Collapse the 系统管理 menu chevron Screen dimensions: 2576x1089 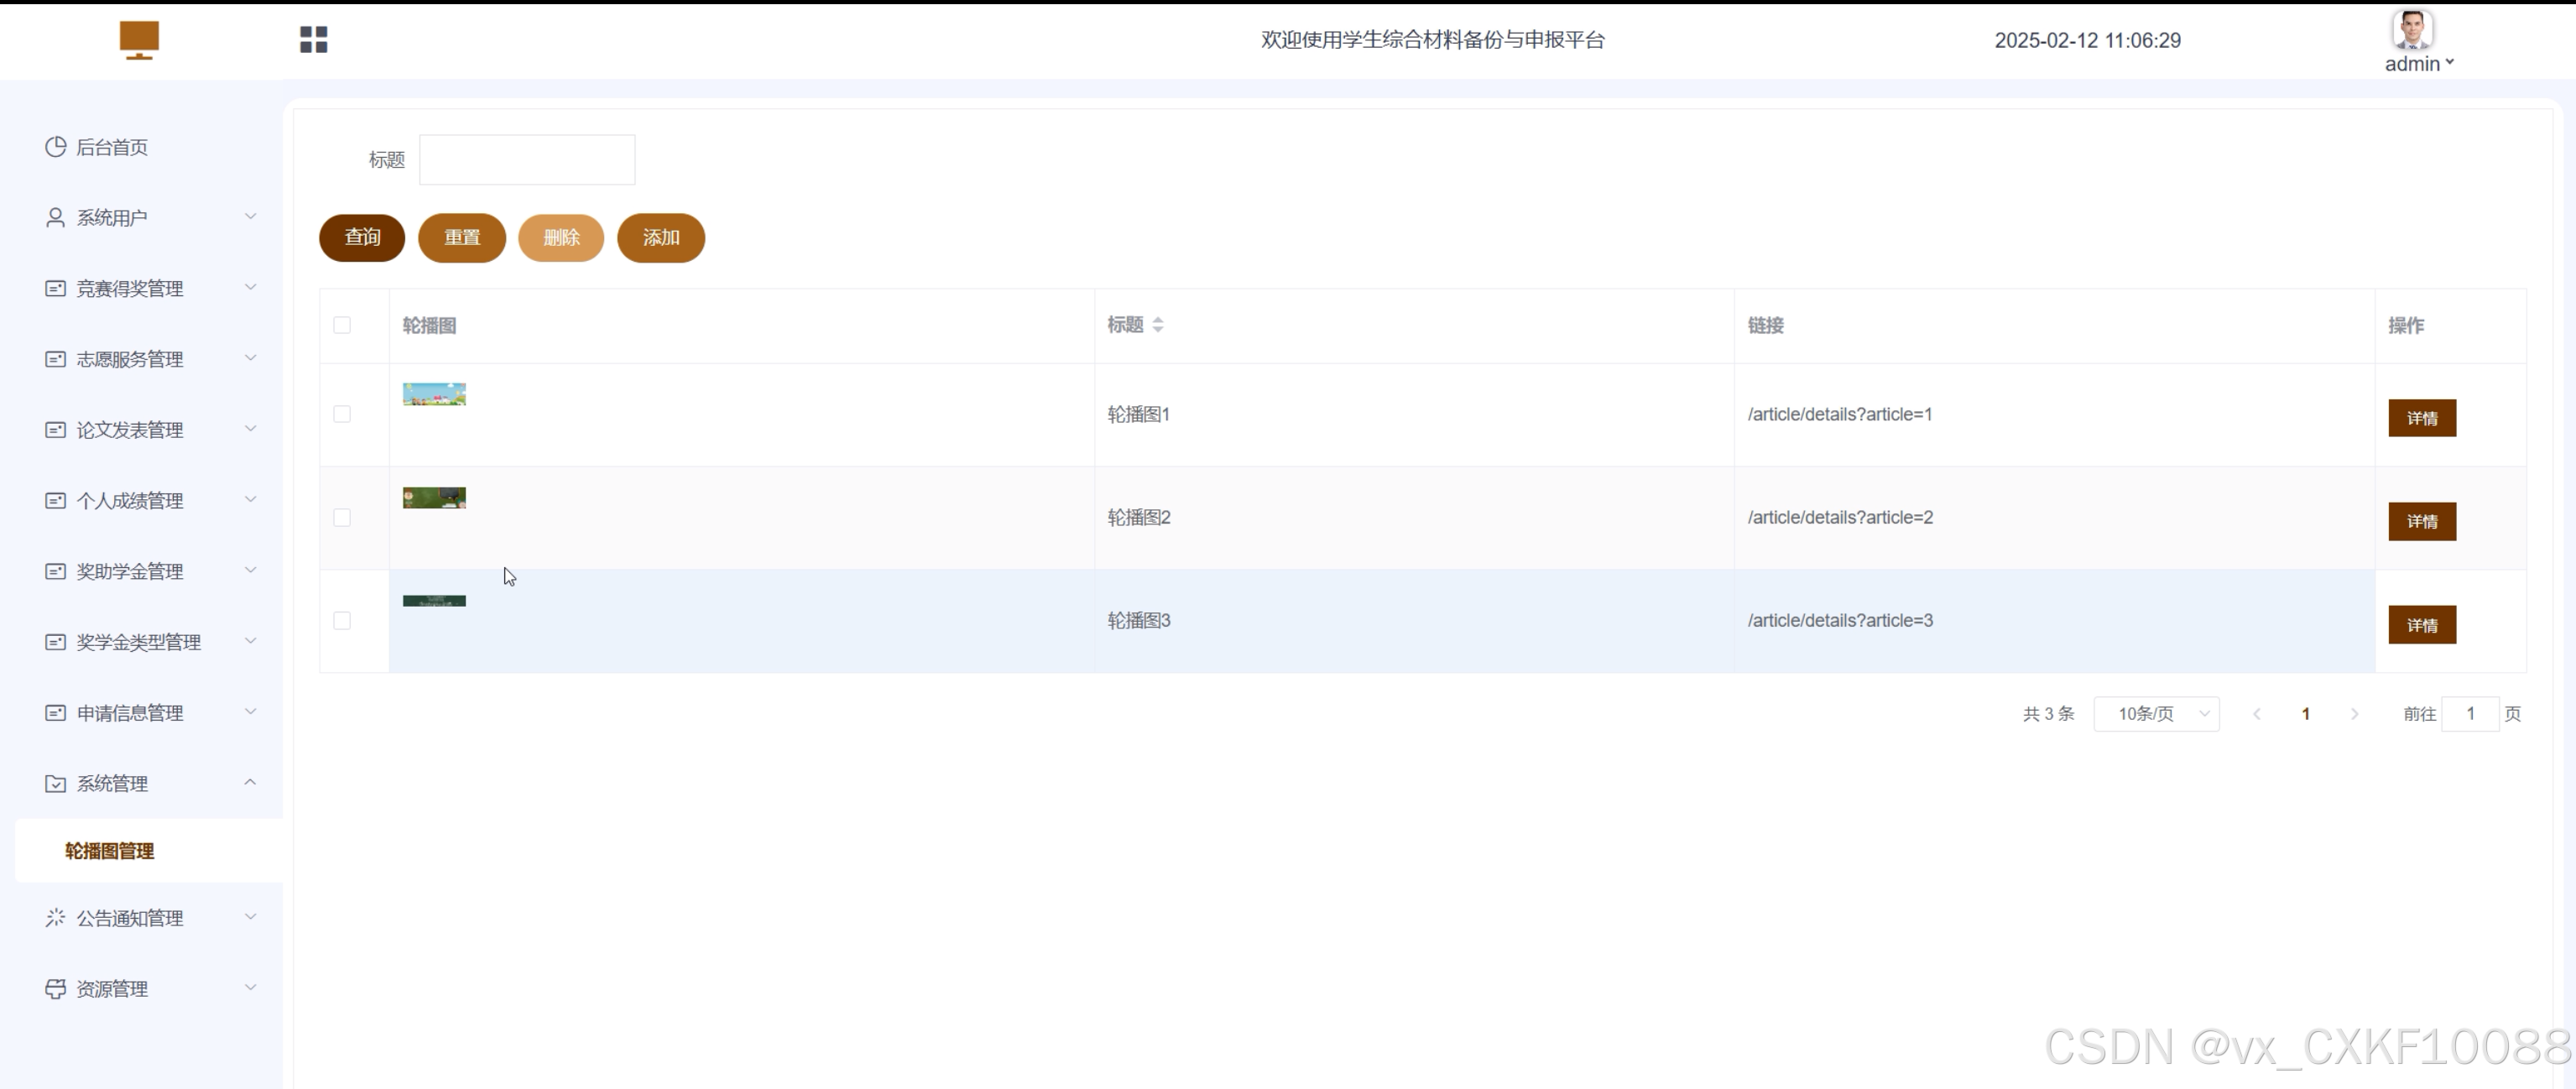click(x=250, y=782)
